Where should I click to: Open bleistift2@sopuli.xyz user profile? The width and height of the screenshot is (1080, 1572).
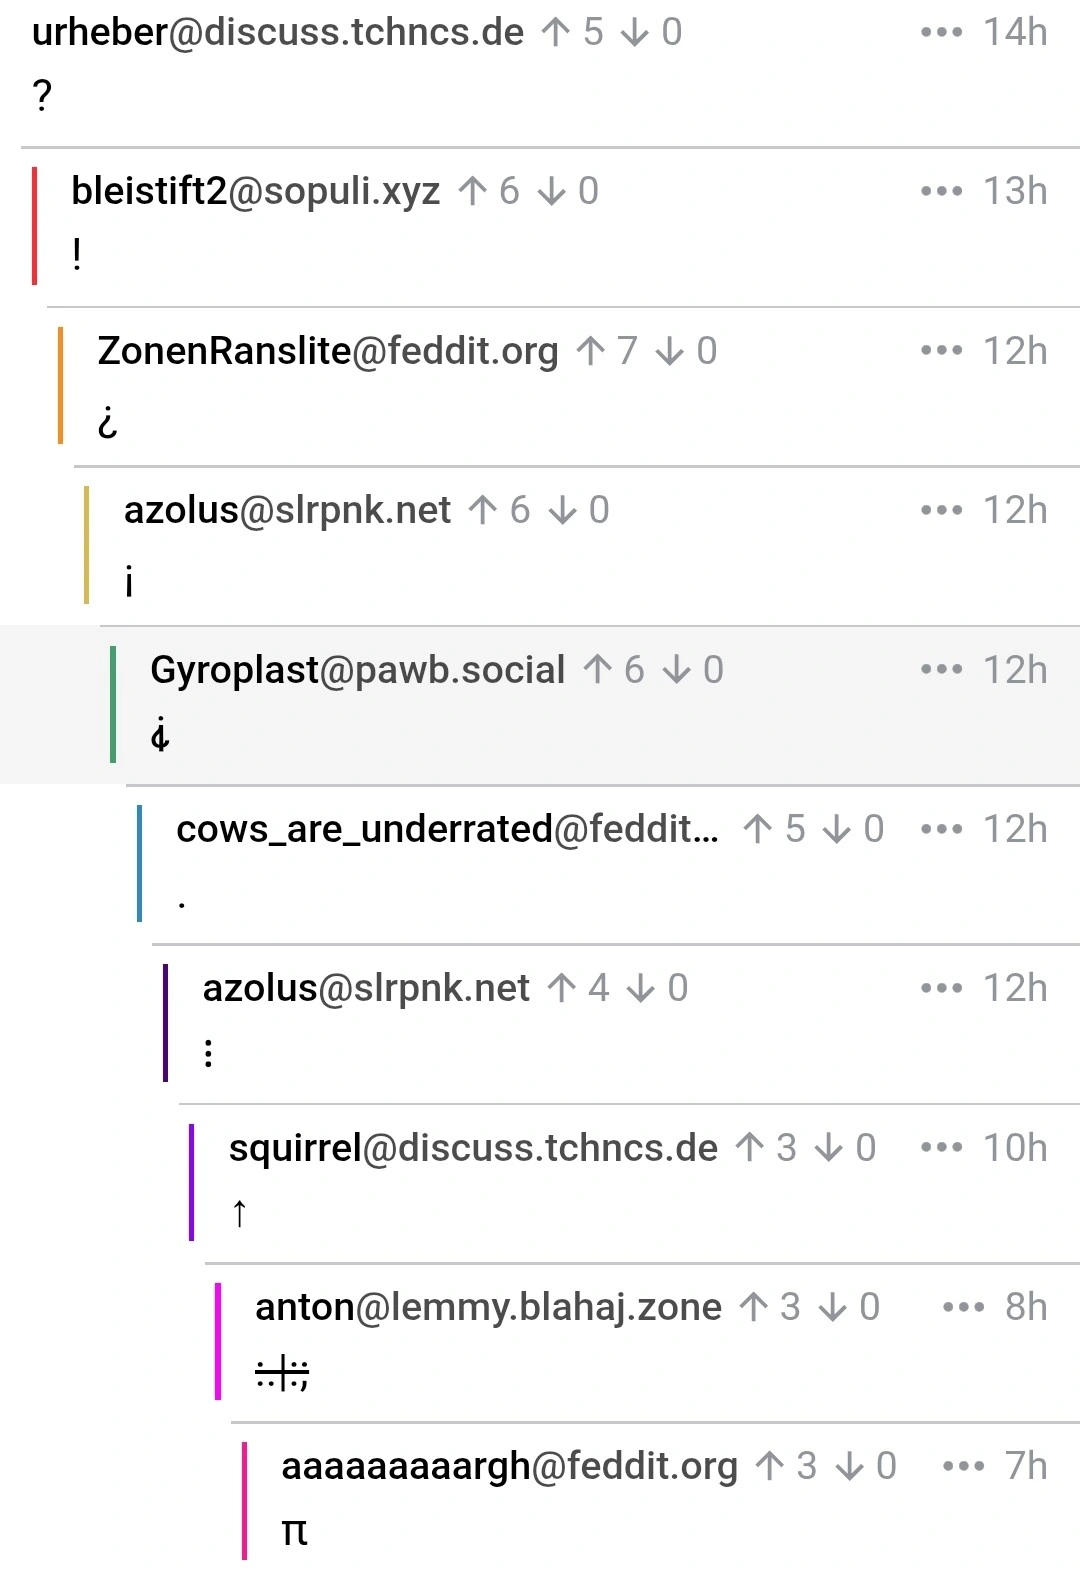[x=255, y=191]
